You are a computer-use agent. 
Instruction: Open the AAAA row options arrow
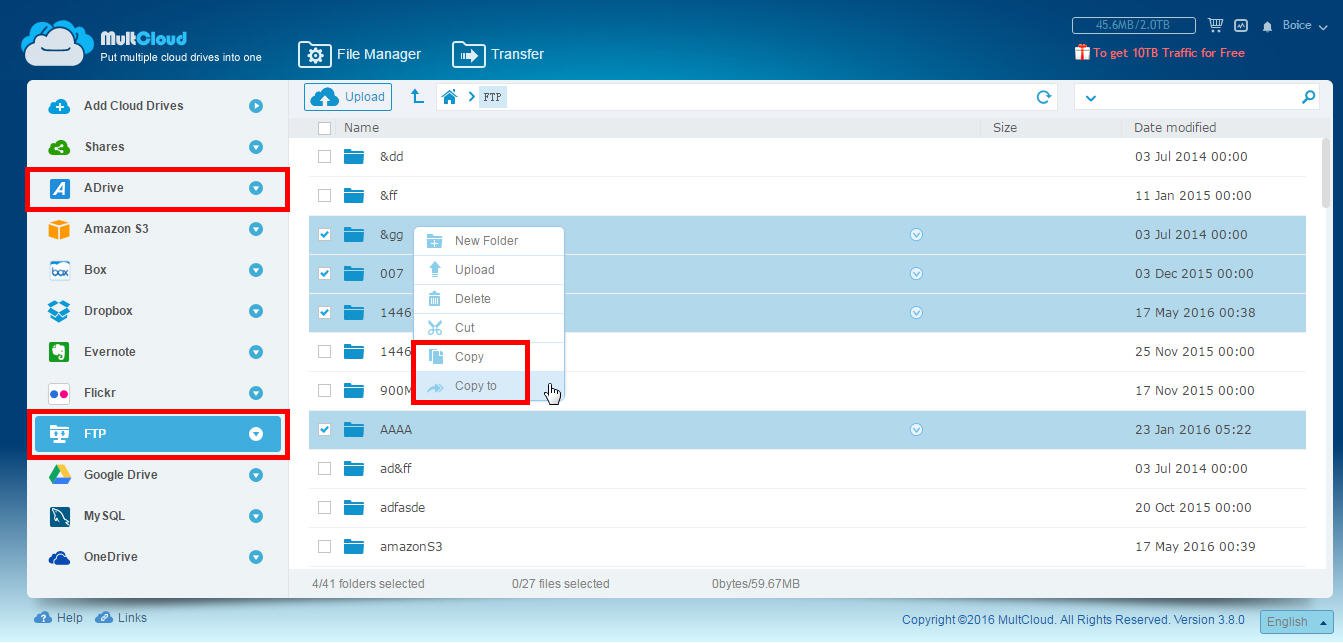(x=916, y=429)
